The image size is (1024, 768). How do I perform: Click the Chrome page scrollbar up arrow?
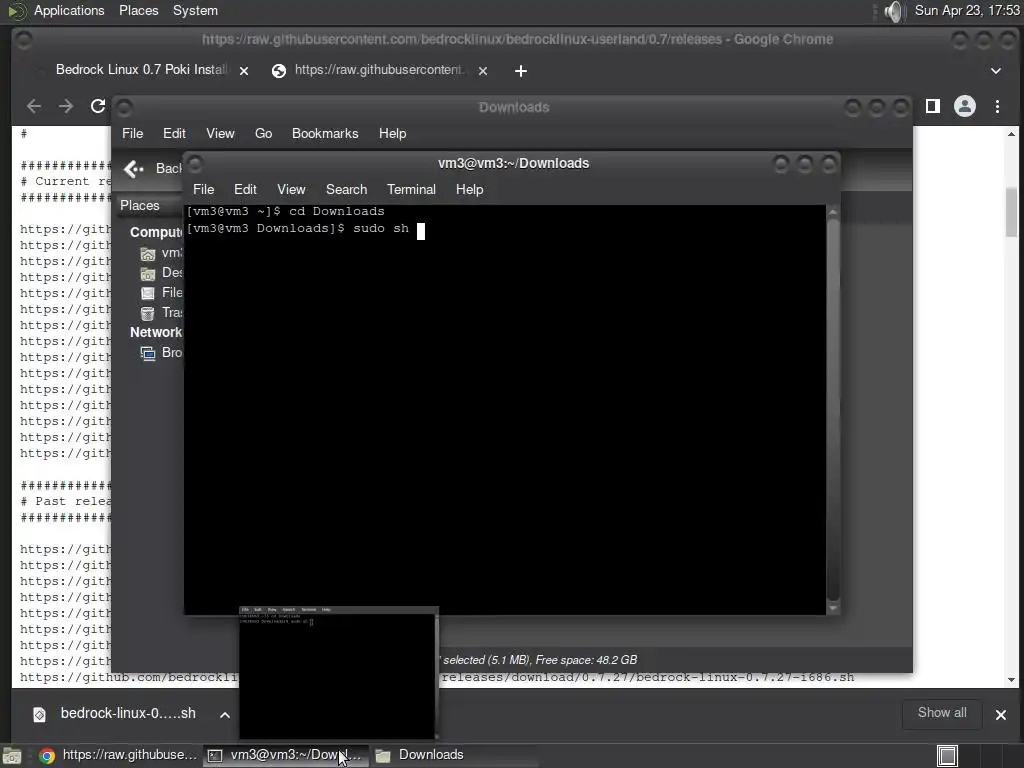pos(1012,134)
